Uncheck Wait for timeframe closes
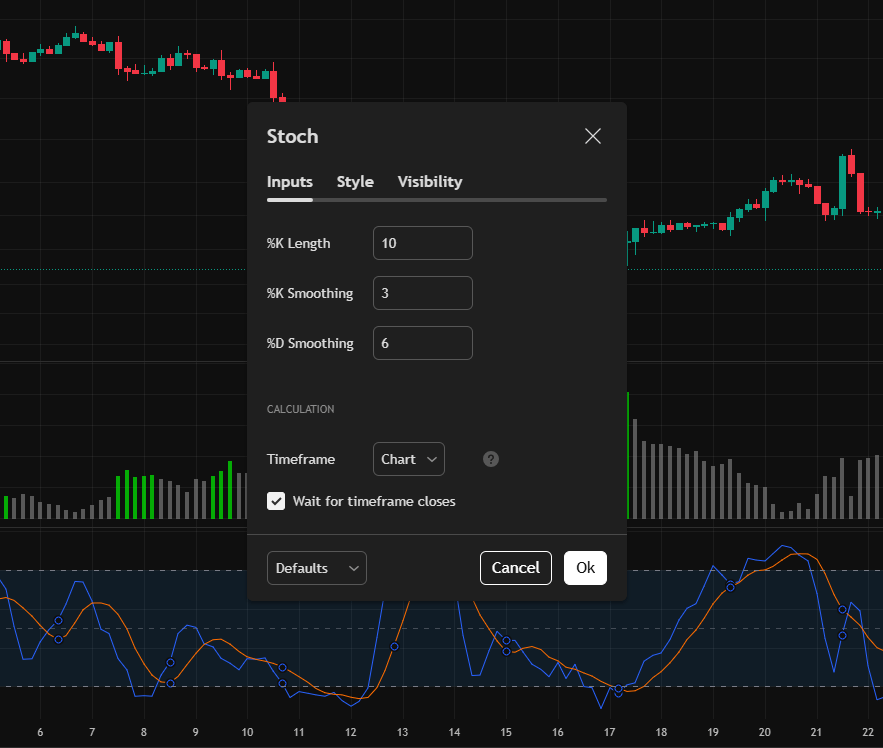 (x=276, y=501)
